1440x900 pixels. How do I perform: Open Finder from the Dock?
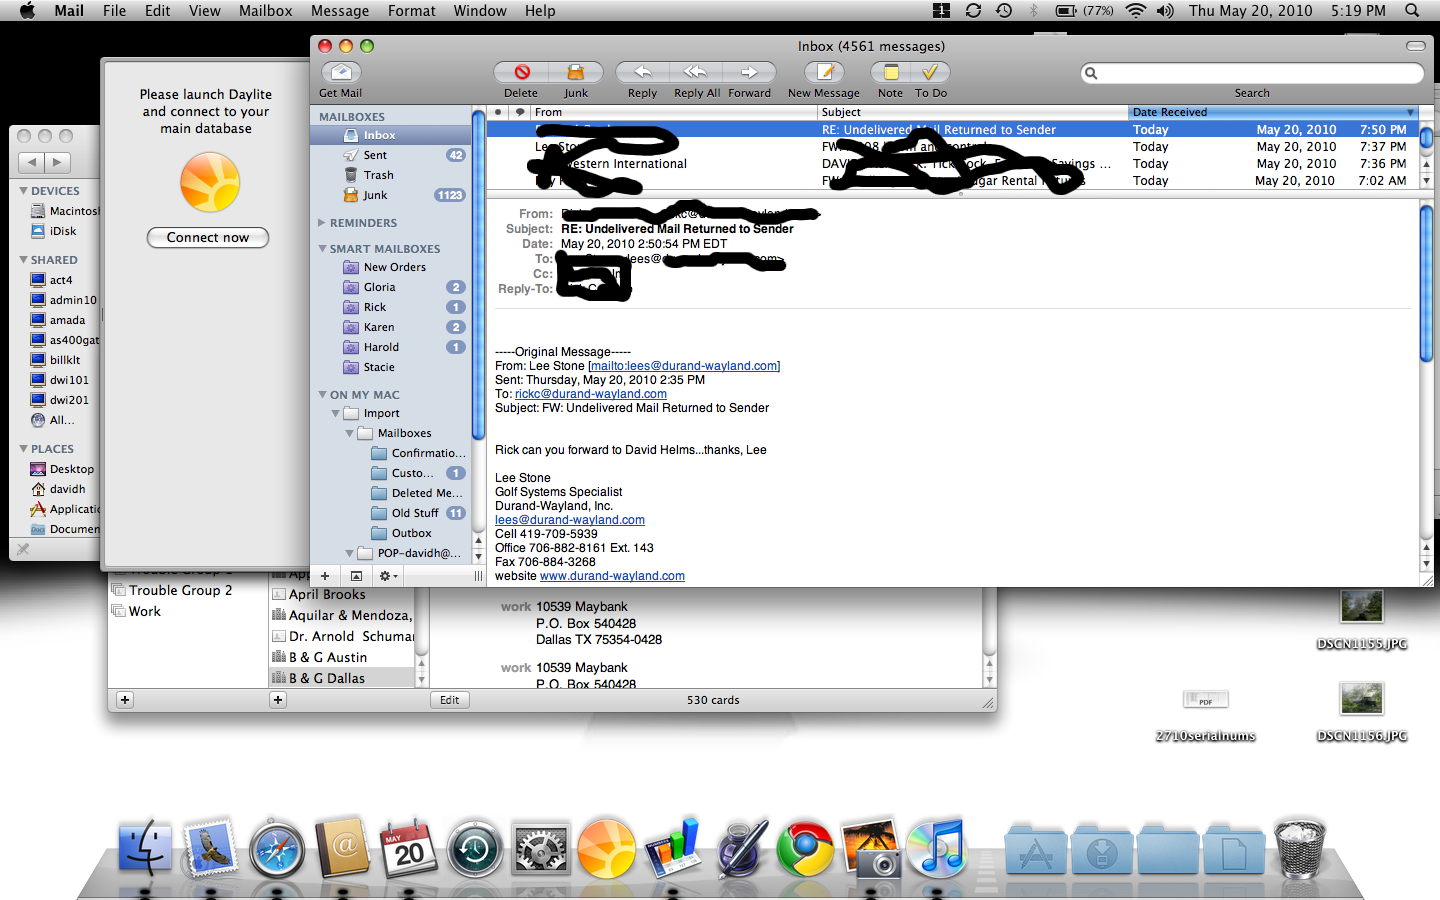(x=146, y=848)
